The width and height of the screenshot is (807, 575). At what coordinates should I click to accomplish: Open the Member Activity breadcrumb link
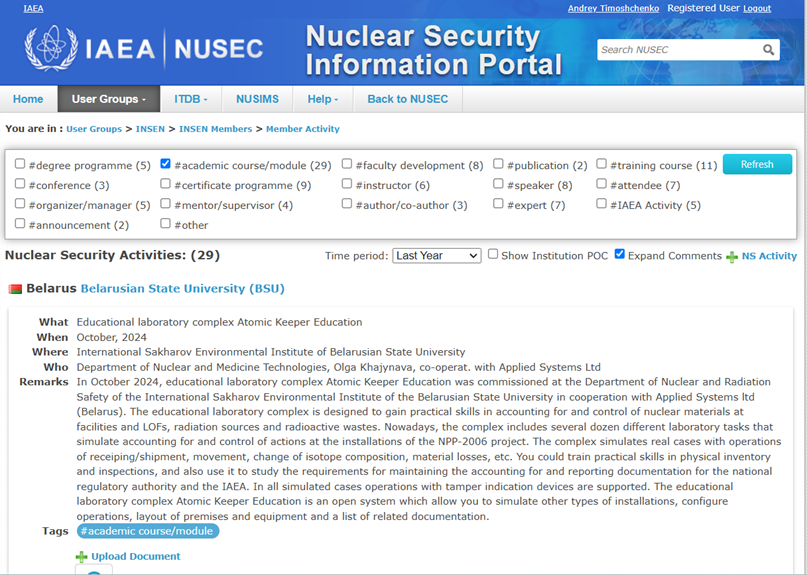click(x=303, y=129)
